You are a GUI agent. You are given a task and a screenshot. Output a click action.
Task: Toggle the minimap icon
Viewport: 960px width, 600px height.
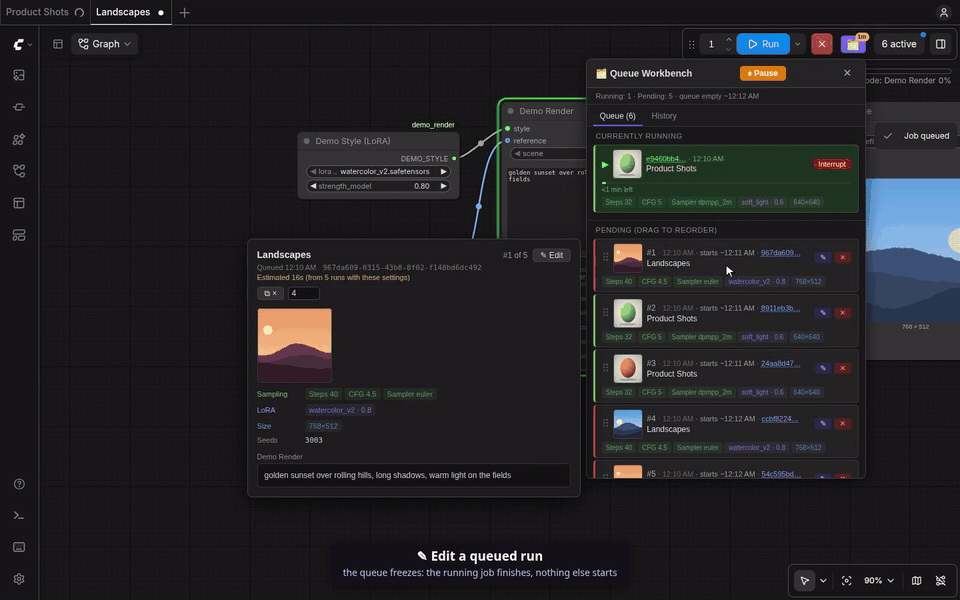click(917, 580)
